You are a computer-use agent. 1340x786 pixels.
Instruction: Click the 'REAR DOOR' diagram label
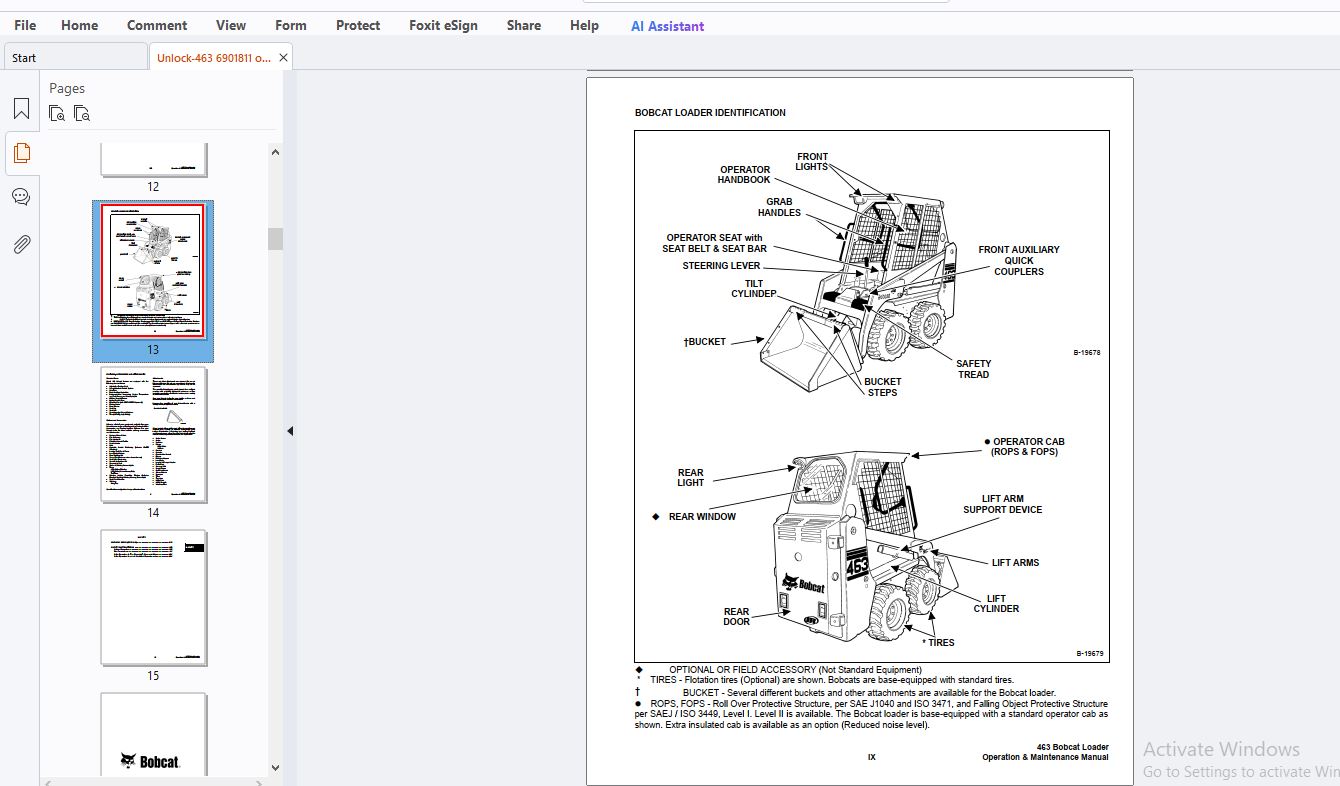point(736,617)
